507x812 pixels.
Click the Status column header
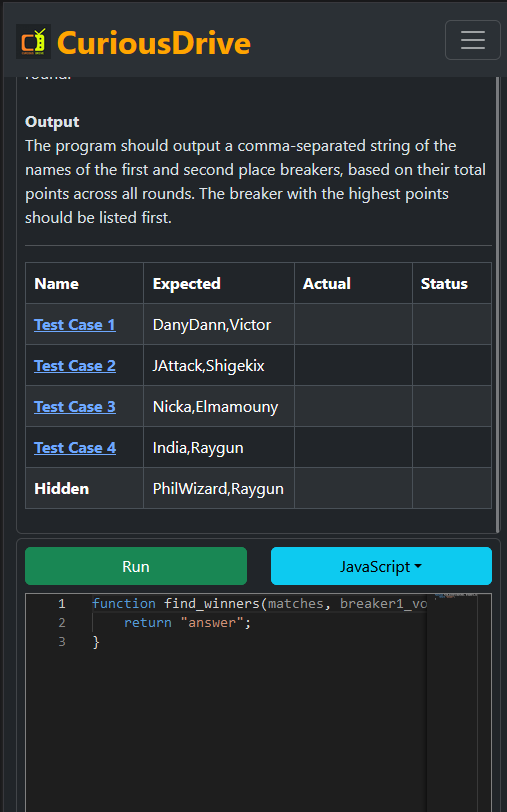[x=444, y=284]
